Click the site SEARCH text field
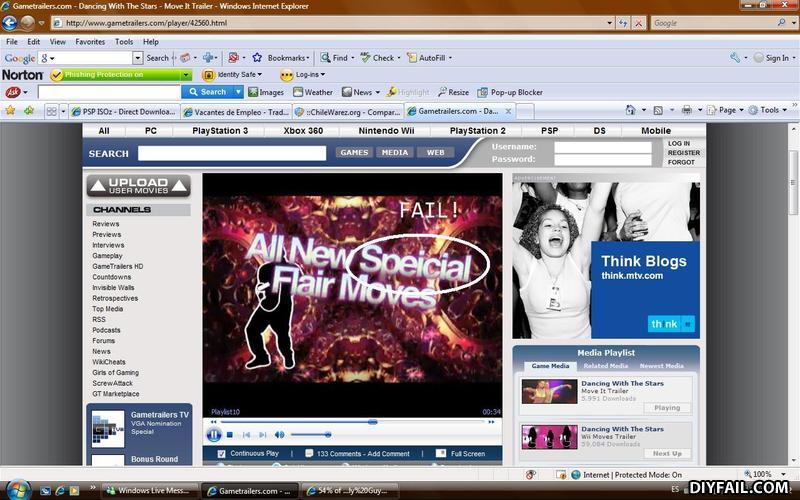The width and height of the screenshot is (800, 500). pos(232,153)
